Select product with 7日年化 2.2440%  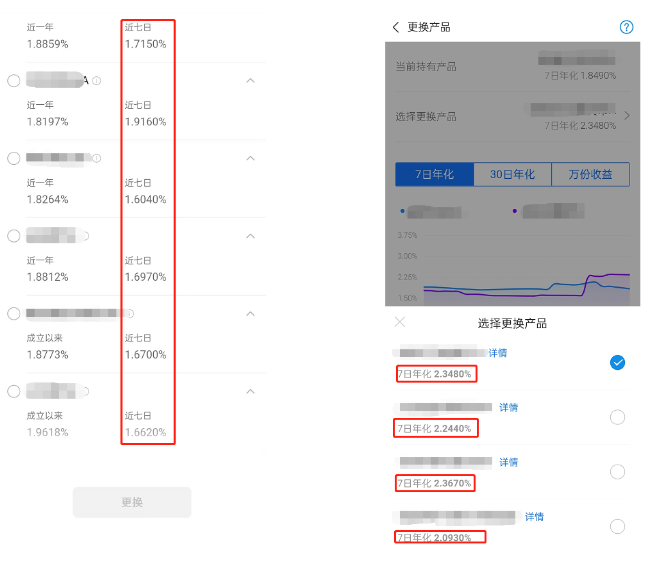pyautogui.click(x=617, y=417)
